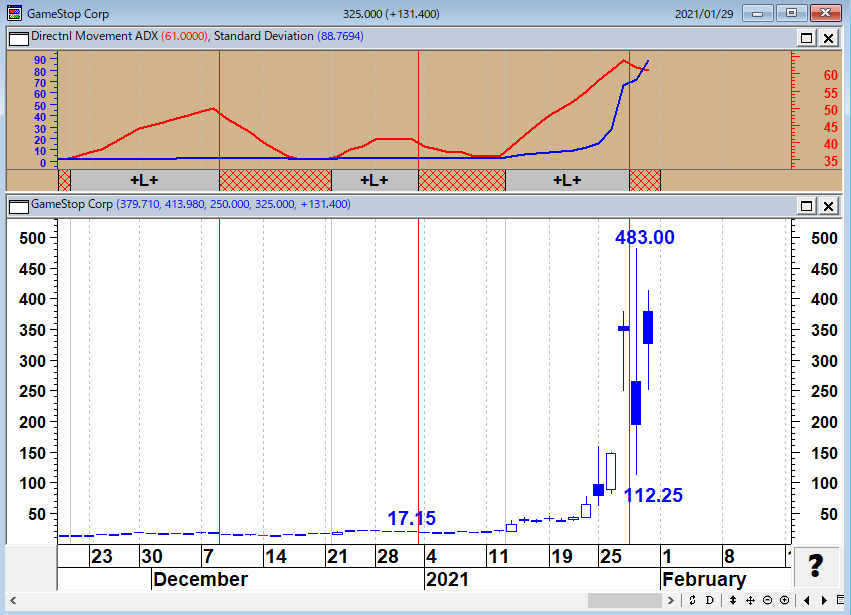Click the Directnl Movement ADX label
851x615 pixels.
coord(94,36)
